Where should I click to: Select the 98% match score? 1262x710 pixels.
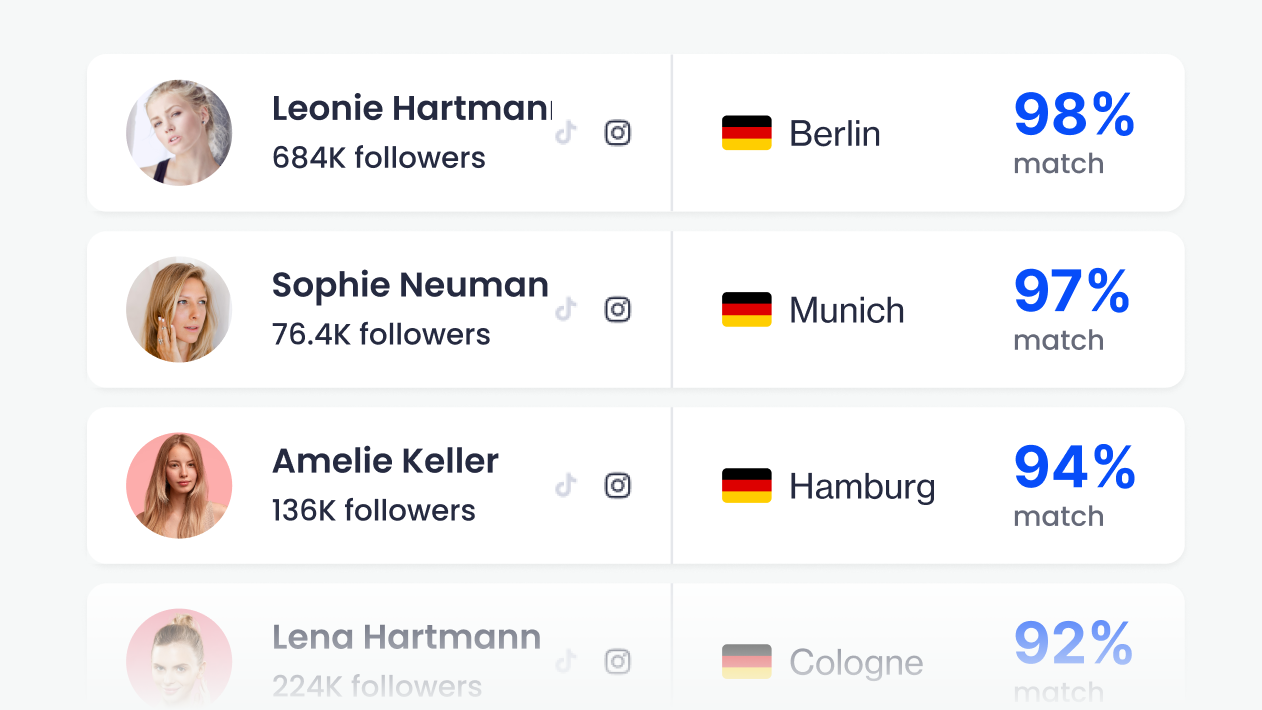pyautogui.click(x=1074, y=115)
